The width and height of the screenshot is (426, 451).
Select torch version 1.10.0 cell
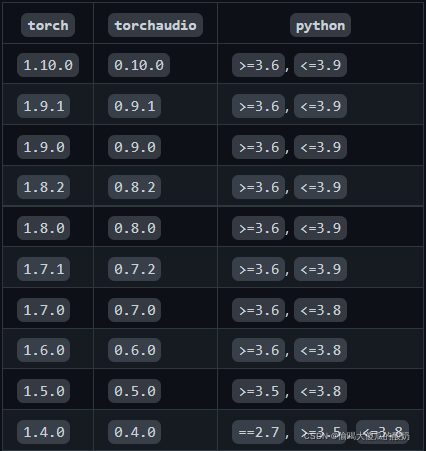click(x=48, y=65)
